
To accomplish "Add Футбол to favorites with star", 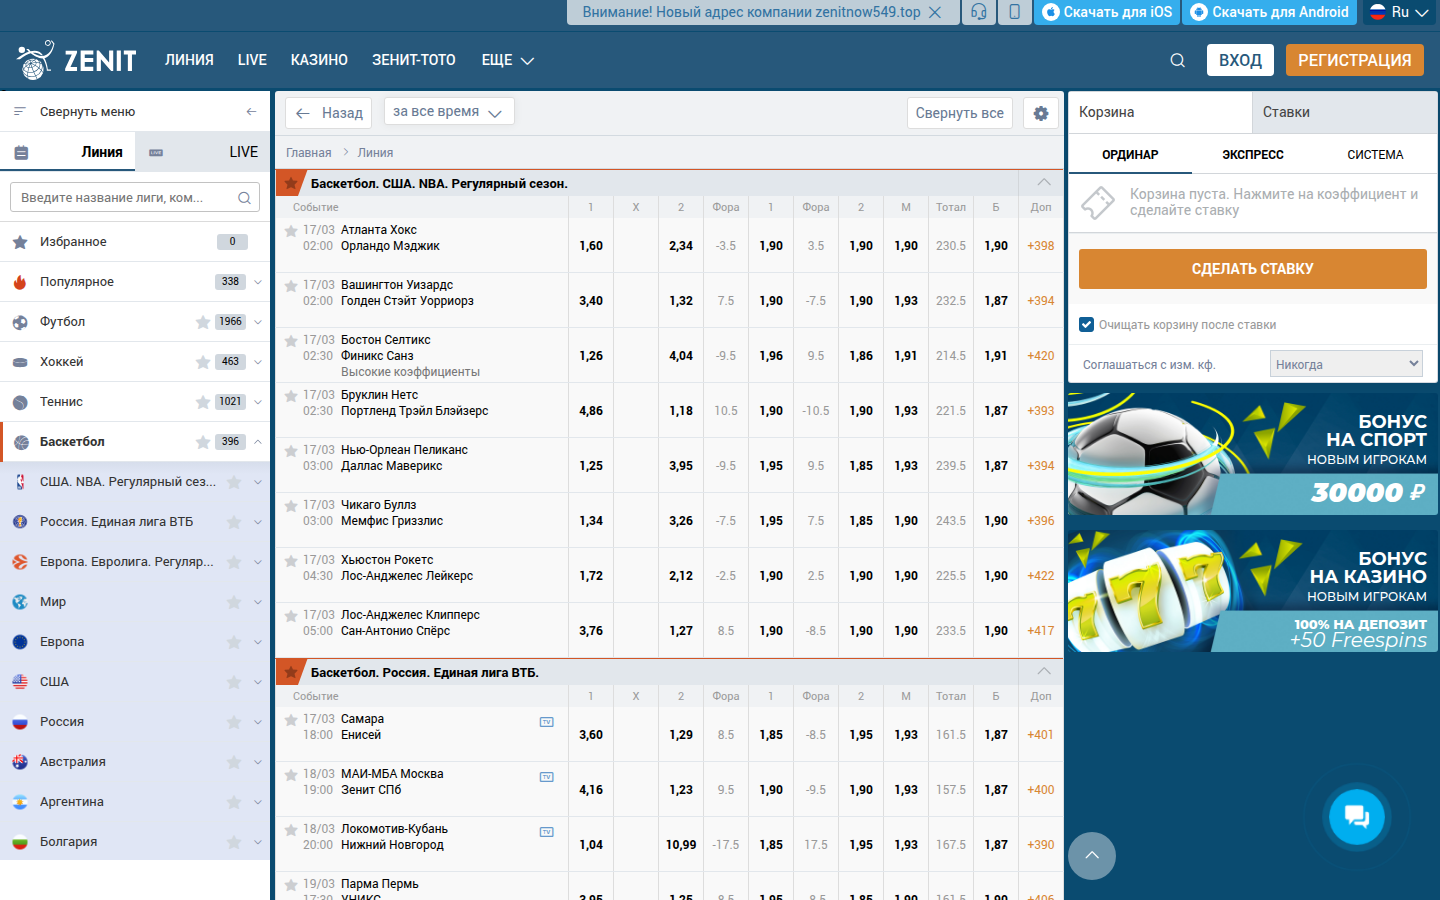I will tap(203, 322).
